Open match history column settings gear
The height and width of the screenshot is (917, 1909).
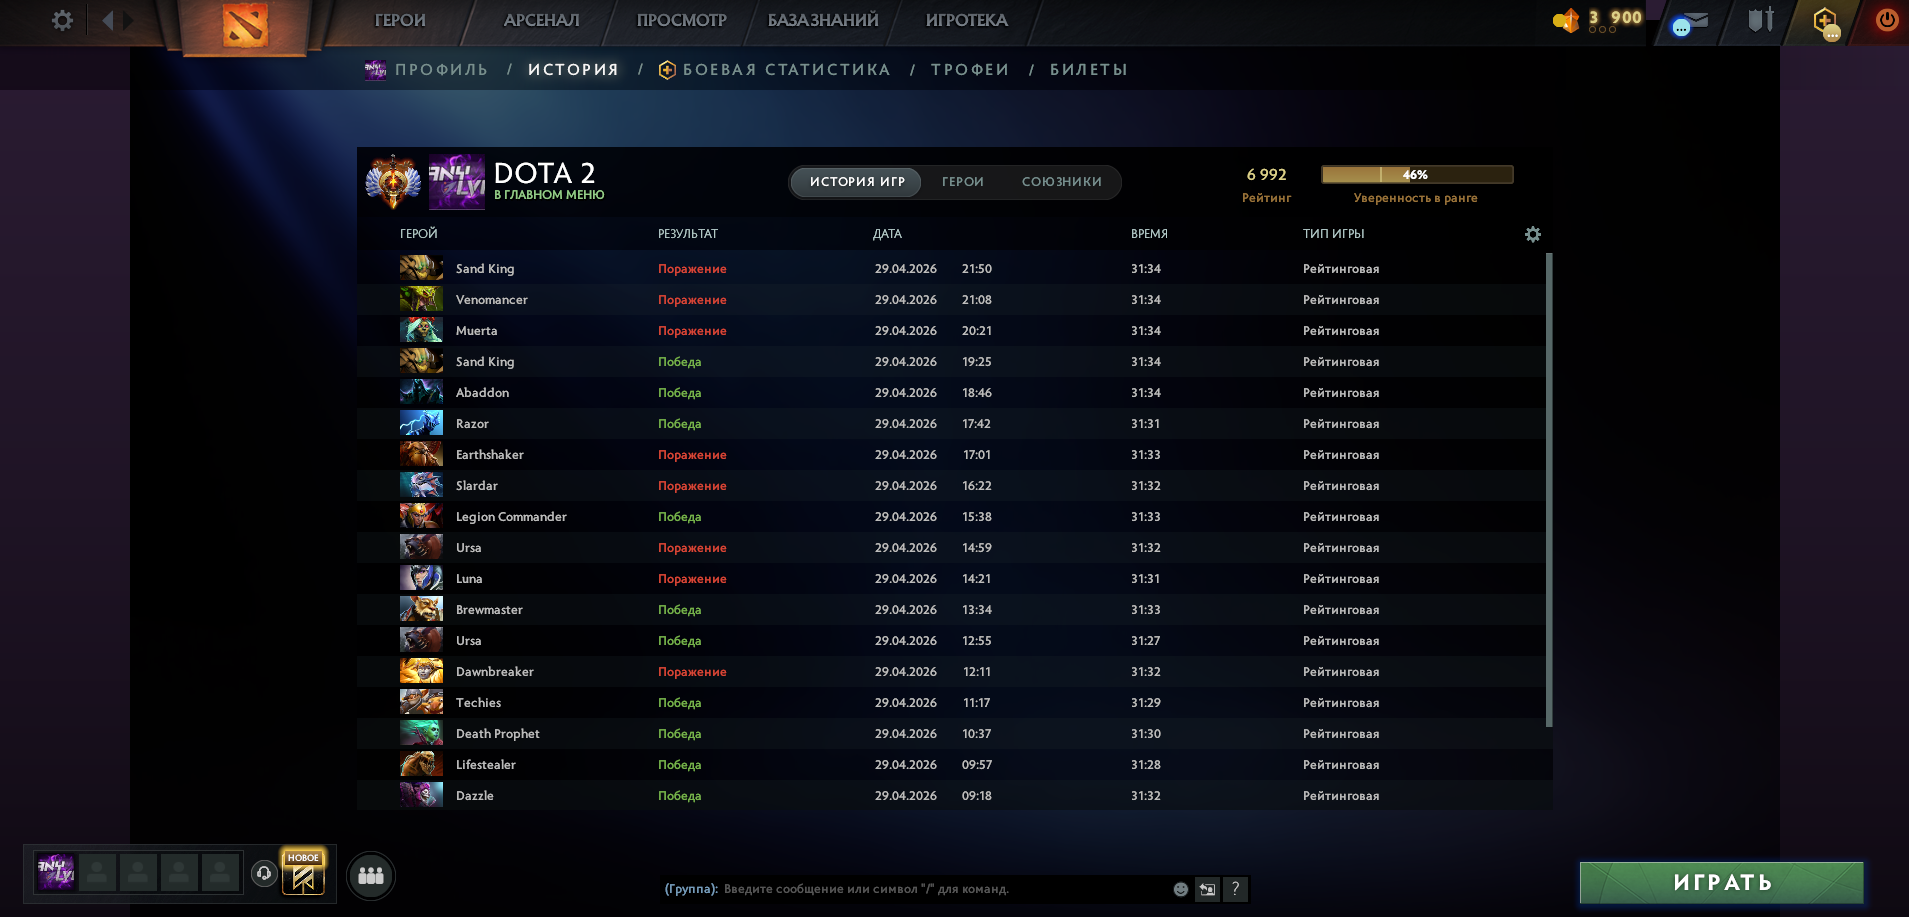coord(1533,234)
